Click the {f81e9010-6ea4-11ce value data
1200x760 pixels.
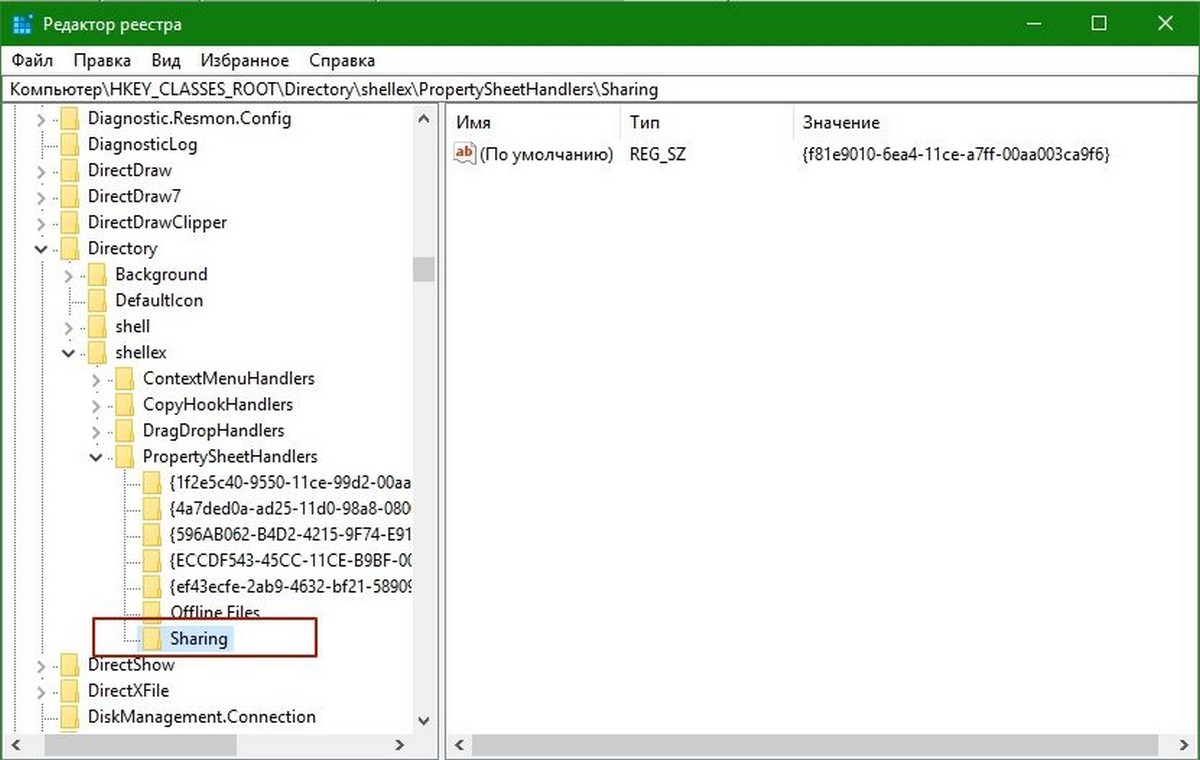click(x=956, y=154)
